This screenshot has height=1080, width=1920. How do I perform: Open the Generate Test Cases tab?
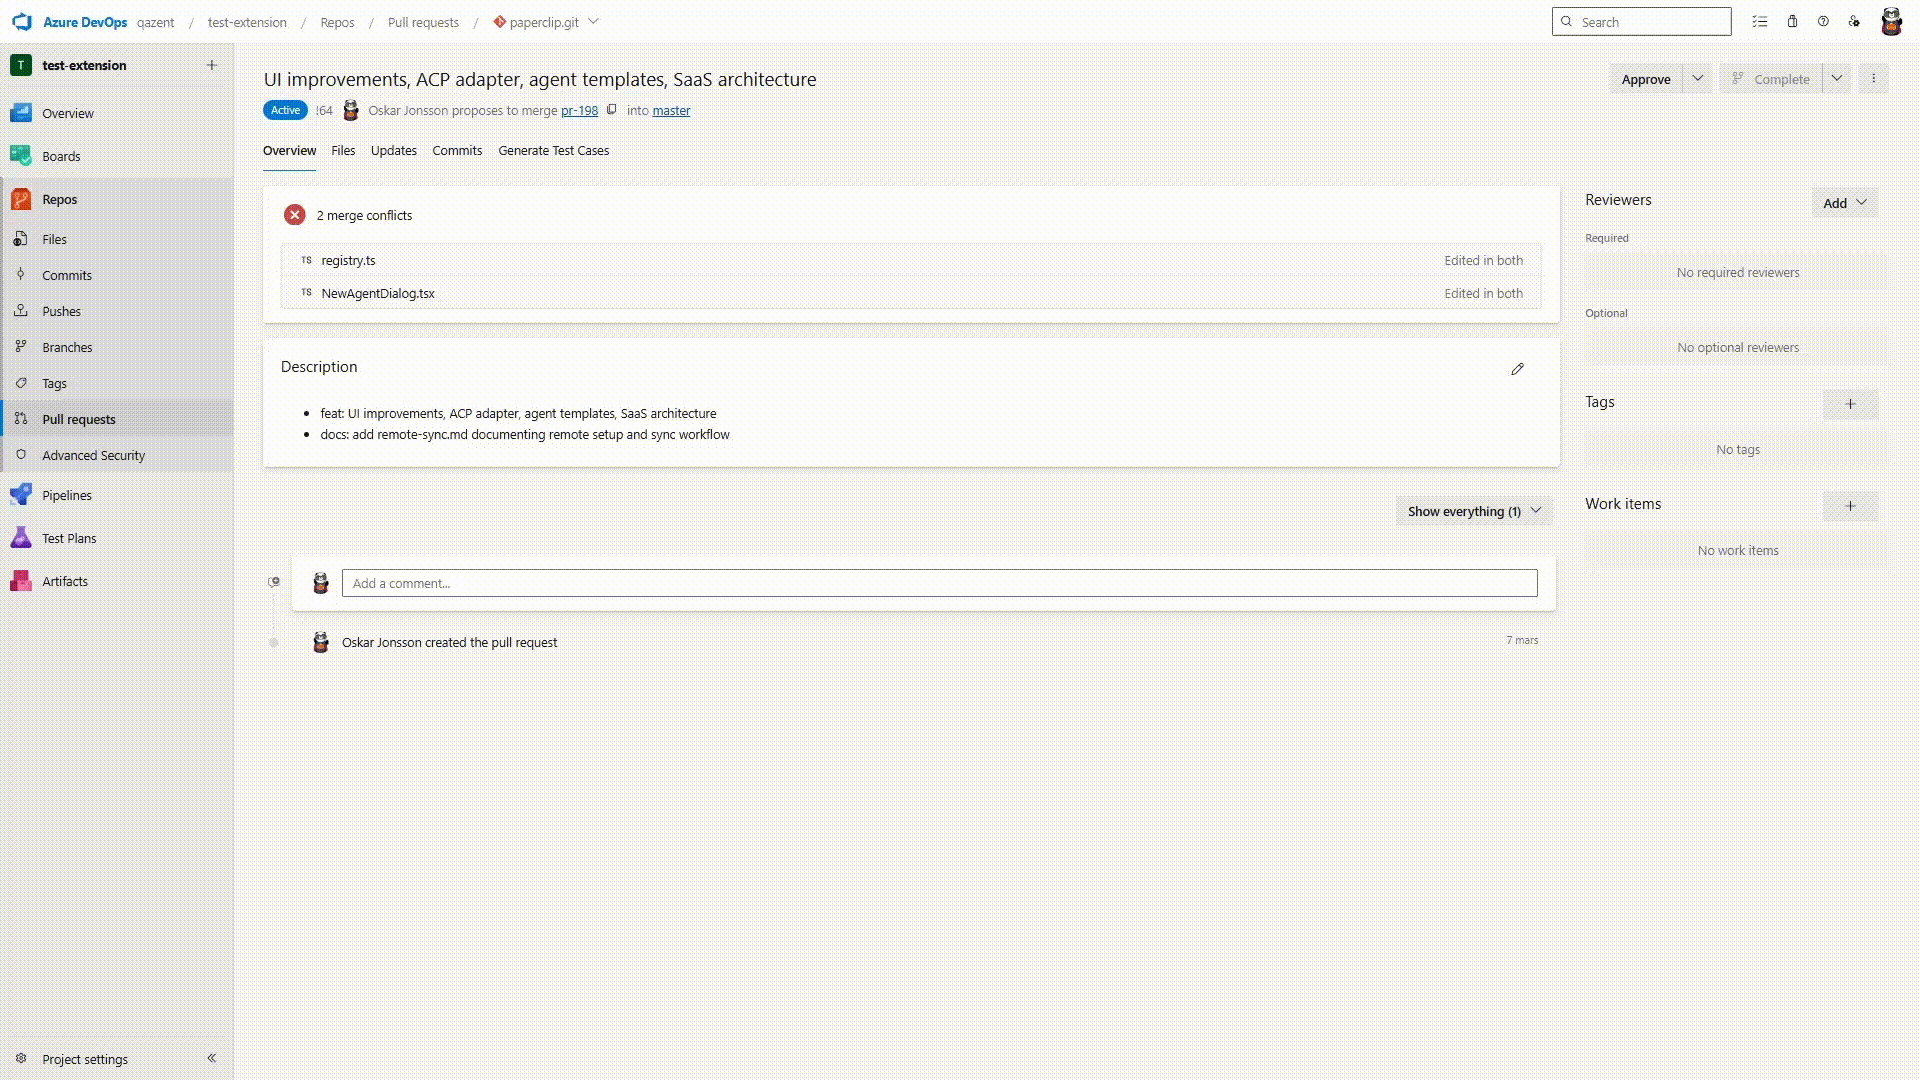[554, 150]
